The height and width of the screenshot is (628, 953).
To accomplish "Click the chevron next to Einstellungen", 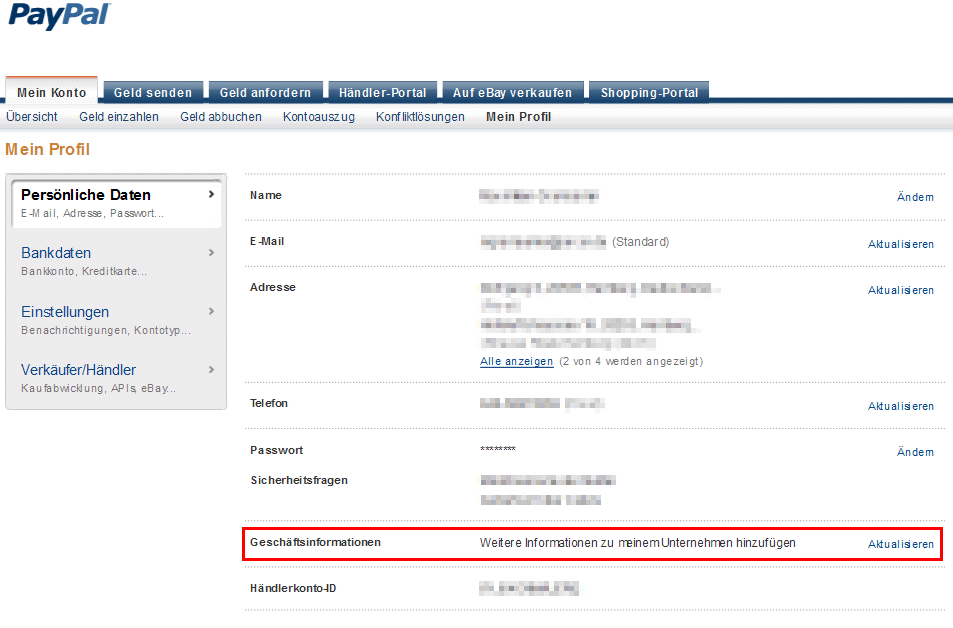I will 211,311.
